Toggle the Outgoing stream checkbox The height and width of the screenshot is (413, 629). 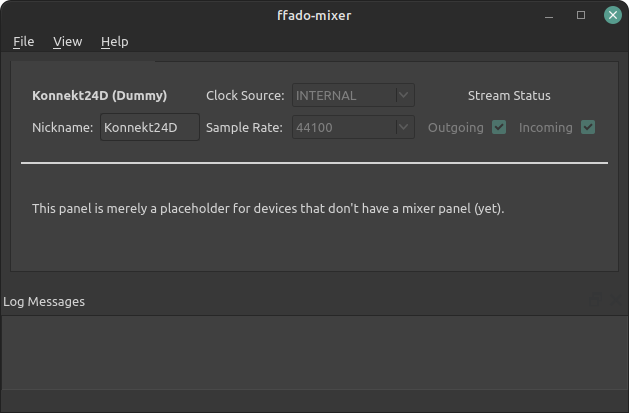(499, 127)
